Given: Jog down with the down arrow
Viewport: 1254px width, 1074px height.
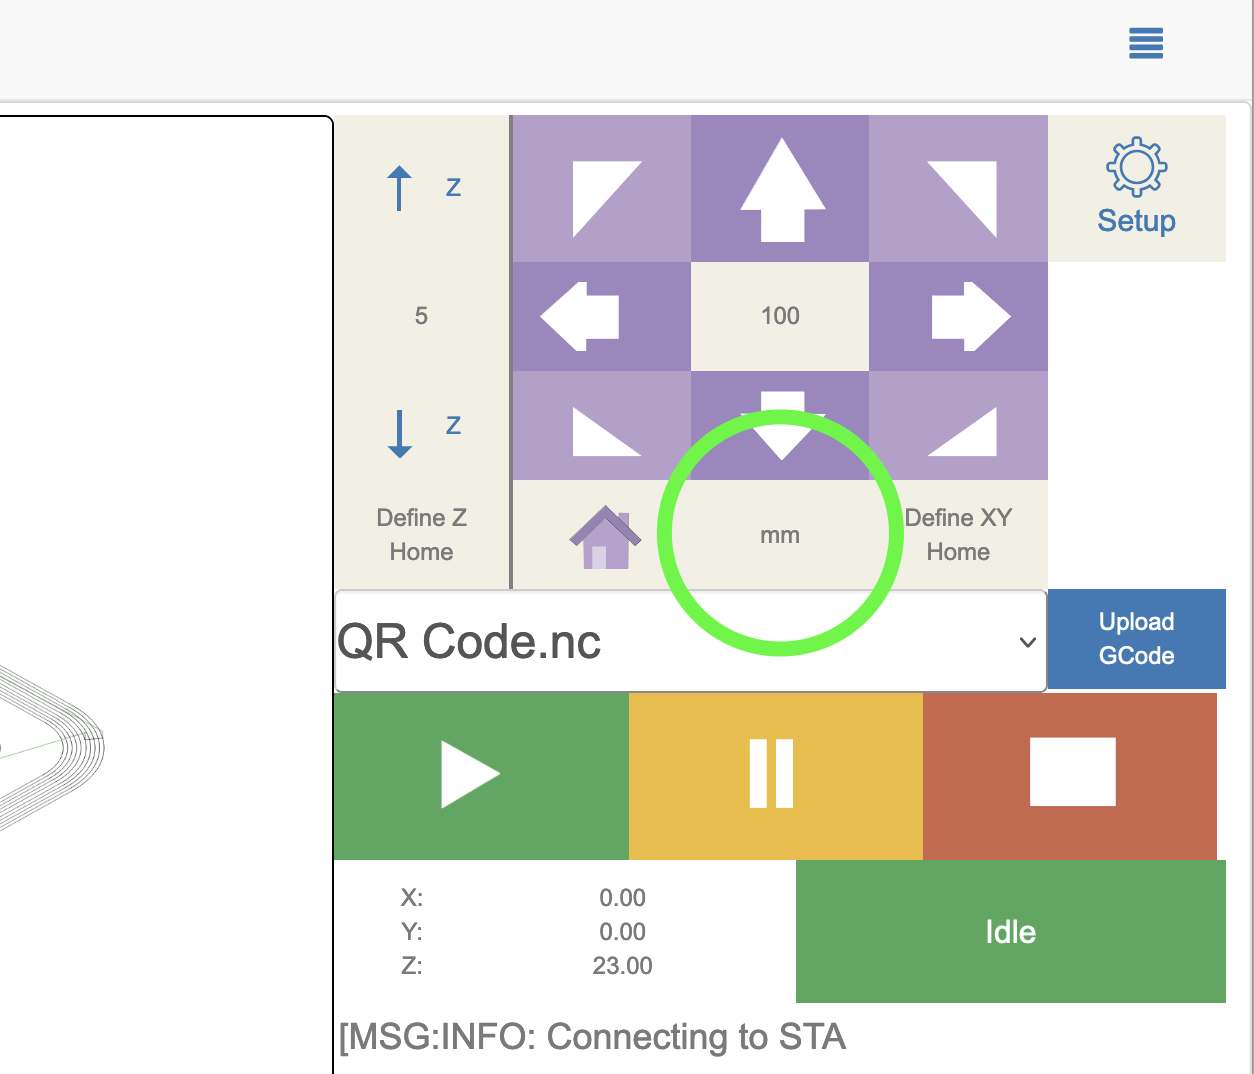Looking at the screenshot, I should click(x=780, y=426).
